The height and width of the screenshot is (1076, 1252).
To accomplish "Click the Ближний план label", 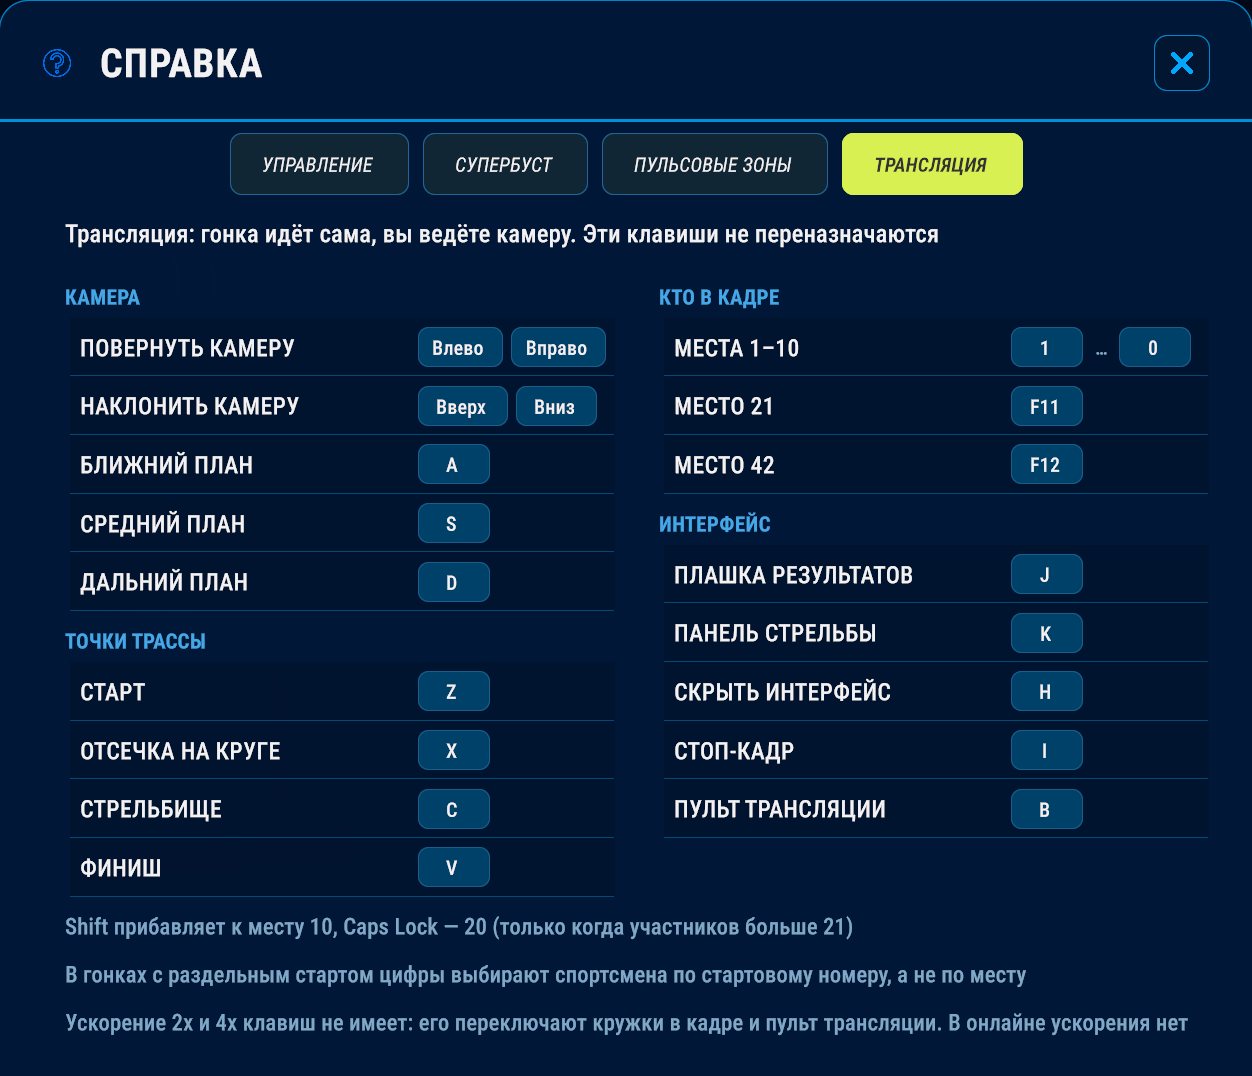I will [166, 465].
